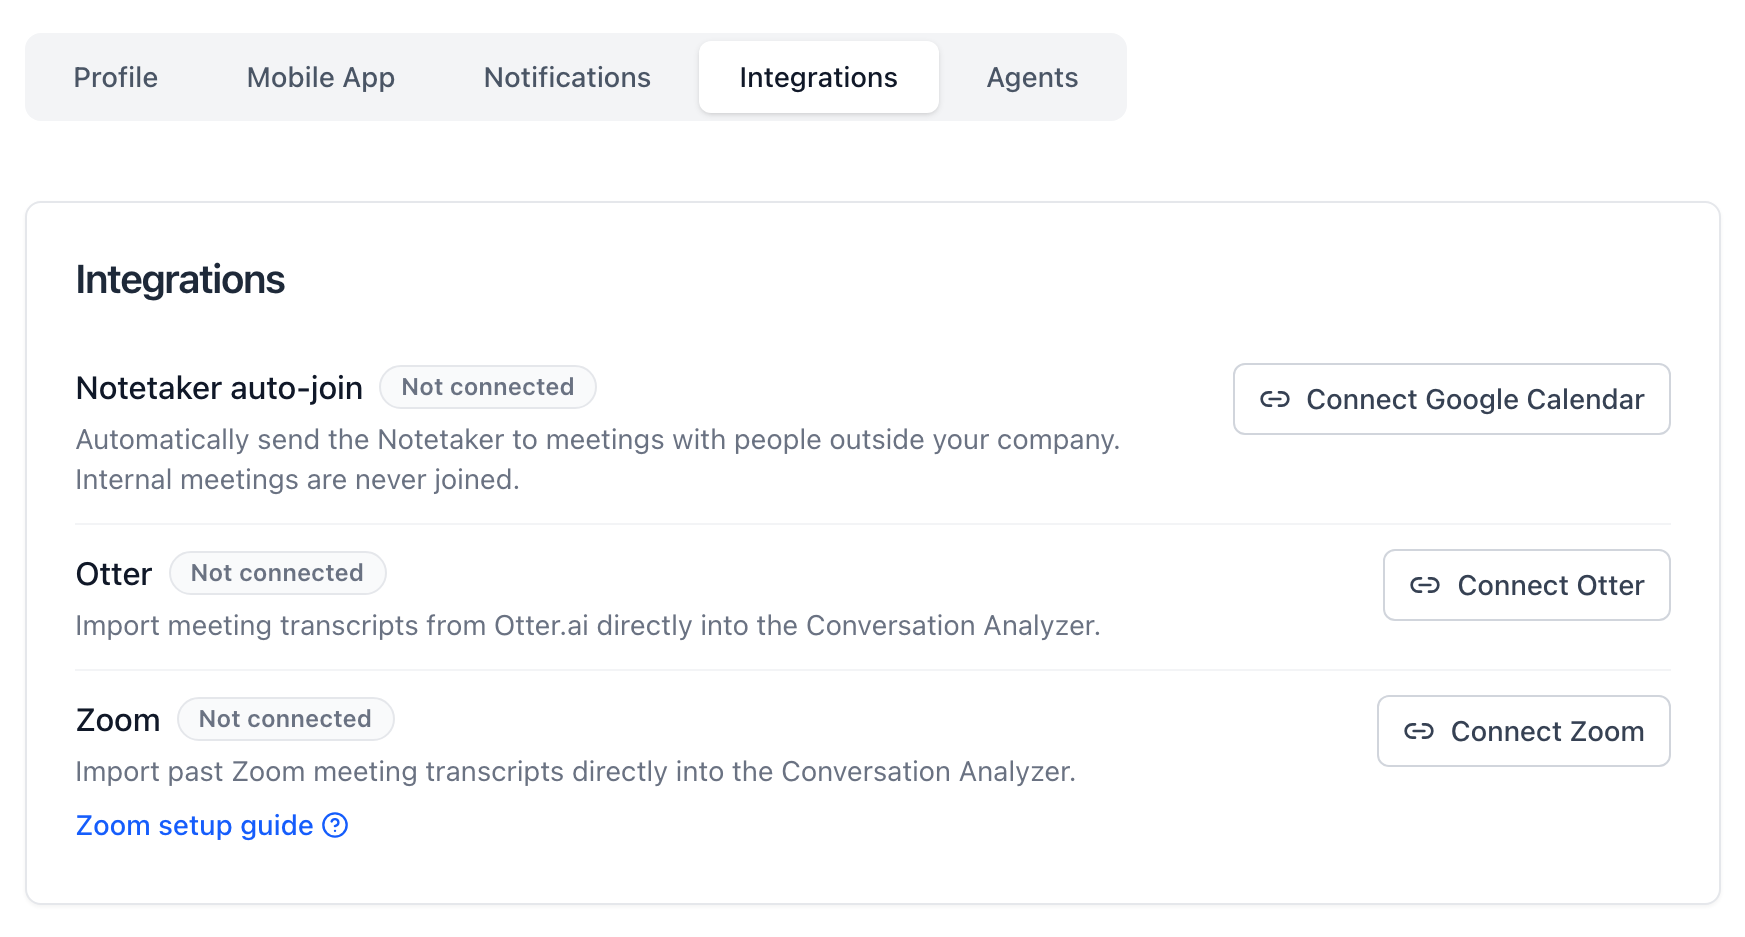Click the description mentioning Otter.ai transcripts
The height and width of the screenshot is (937, 1745).
pyautogui.click(x=588, y=626)
